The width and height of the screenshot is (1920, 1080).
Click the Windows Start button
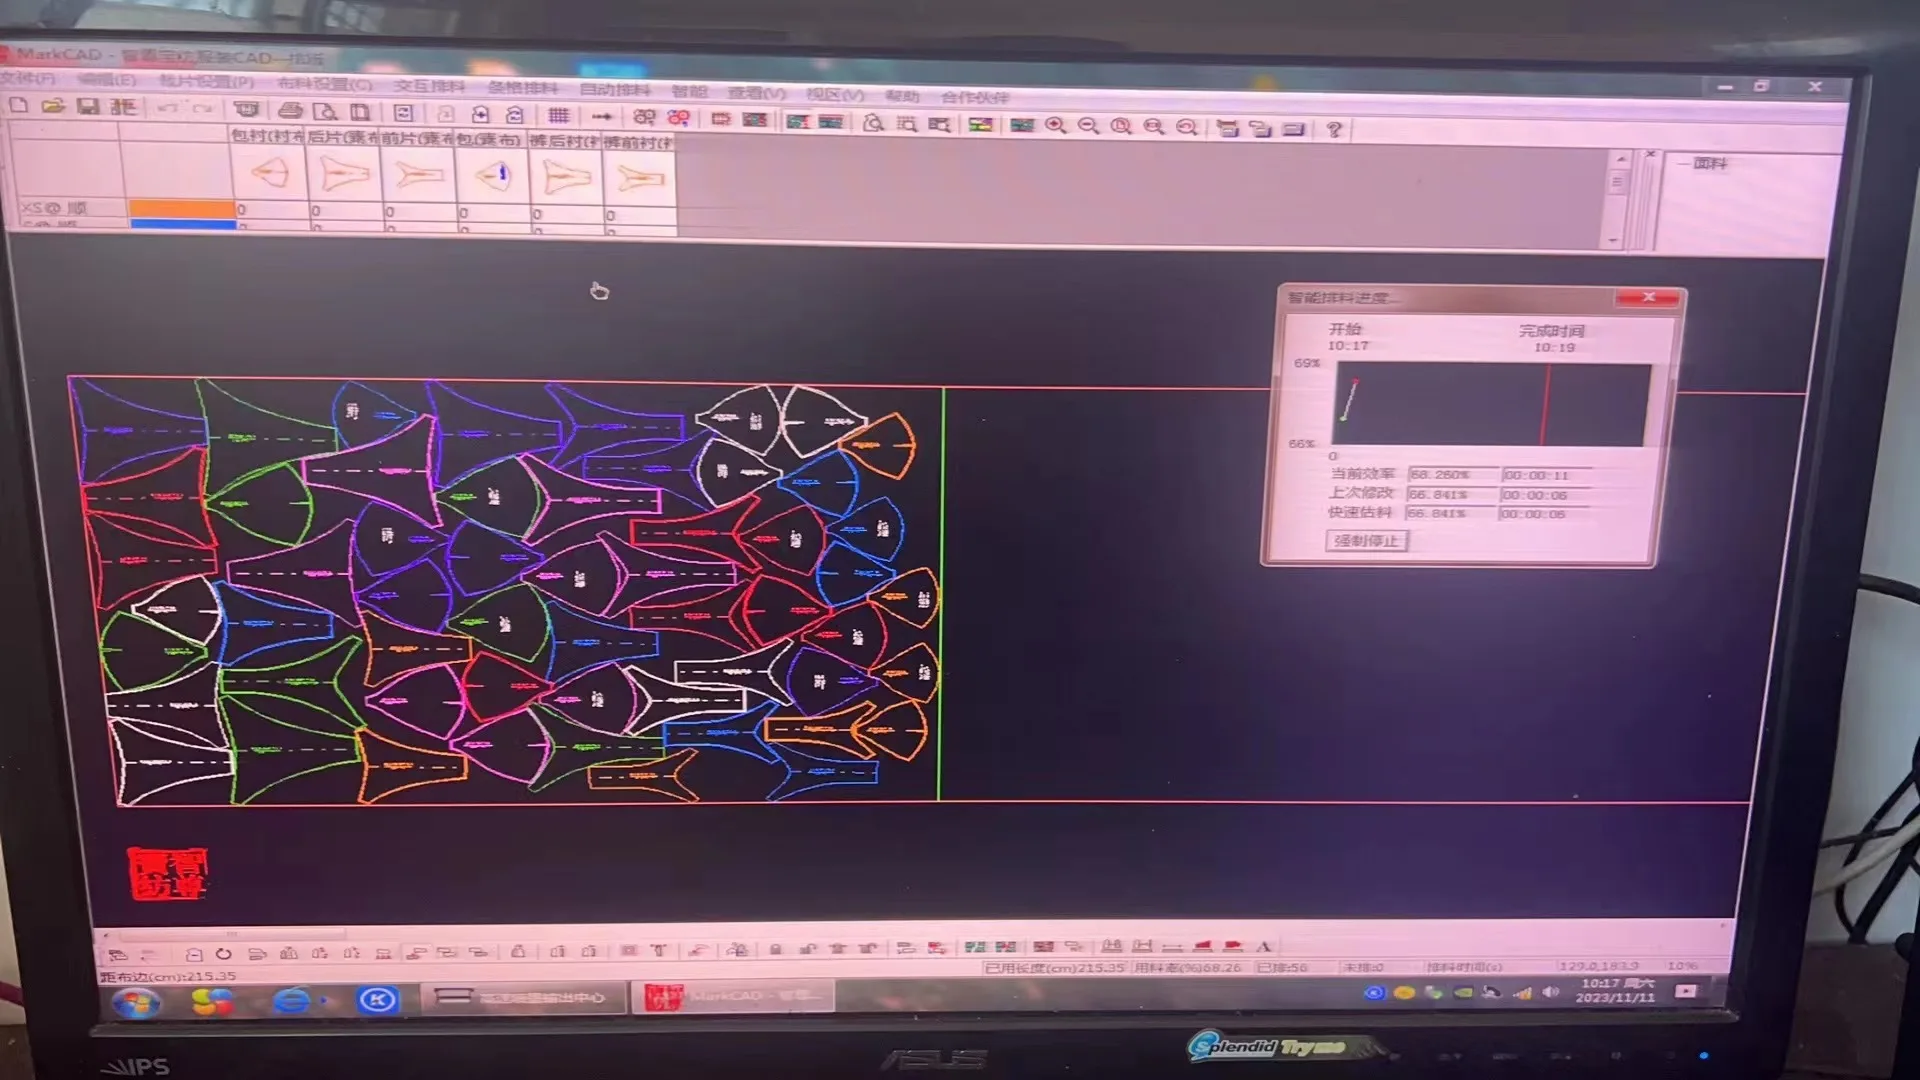135,1002
